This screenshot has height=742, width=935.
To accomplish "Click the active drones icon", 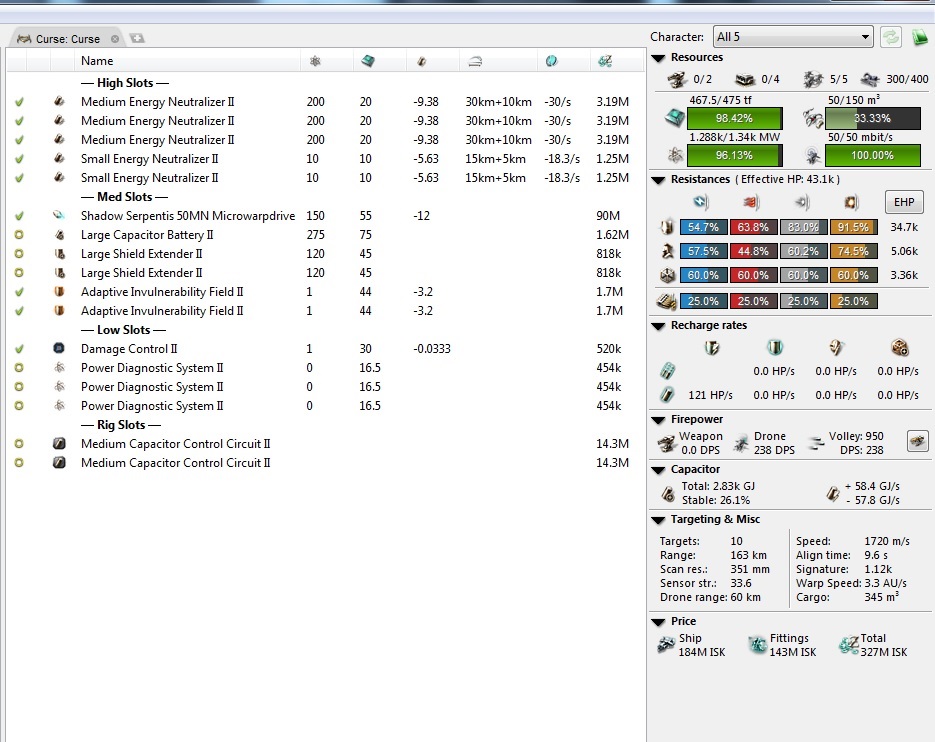I will 813,79.
